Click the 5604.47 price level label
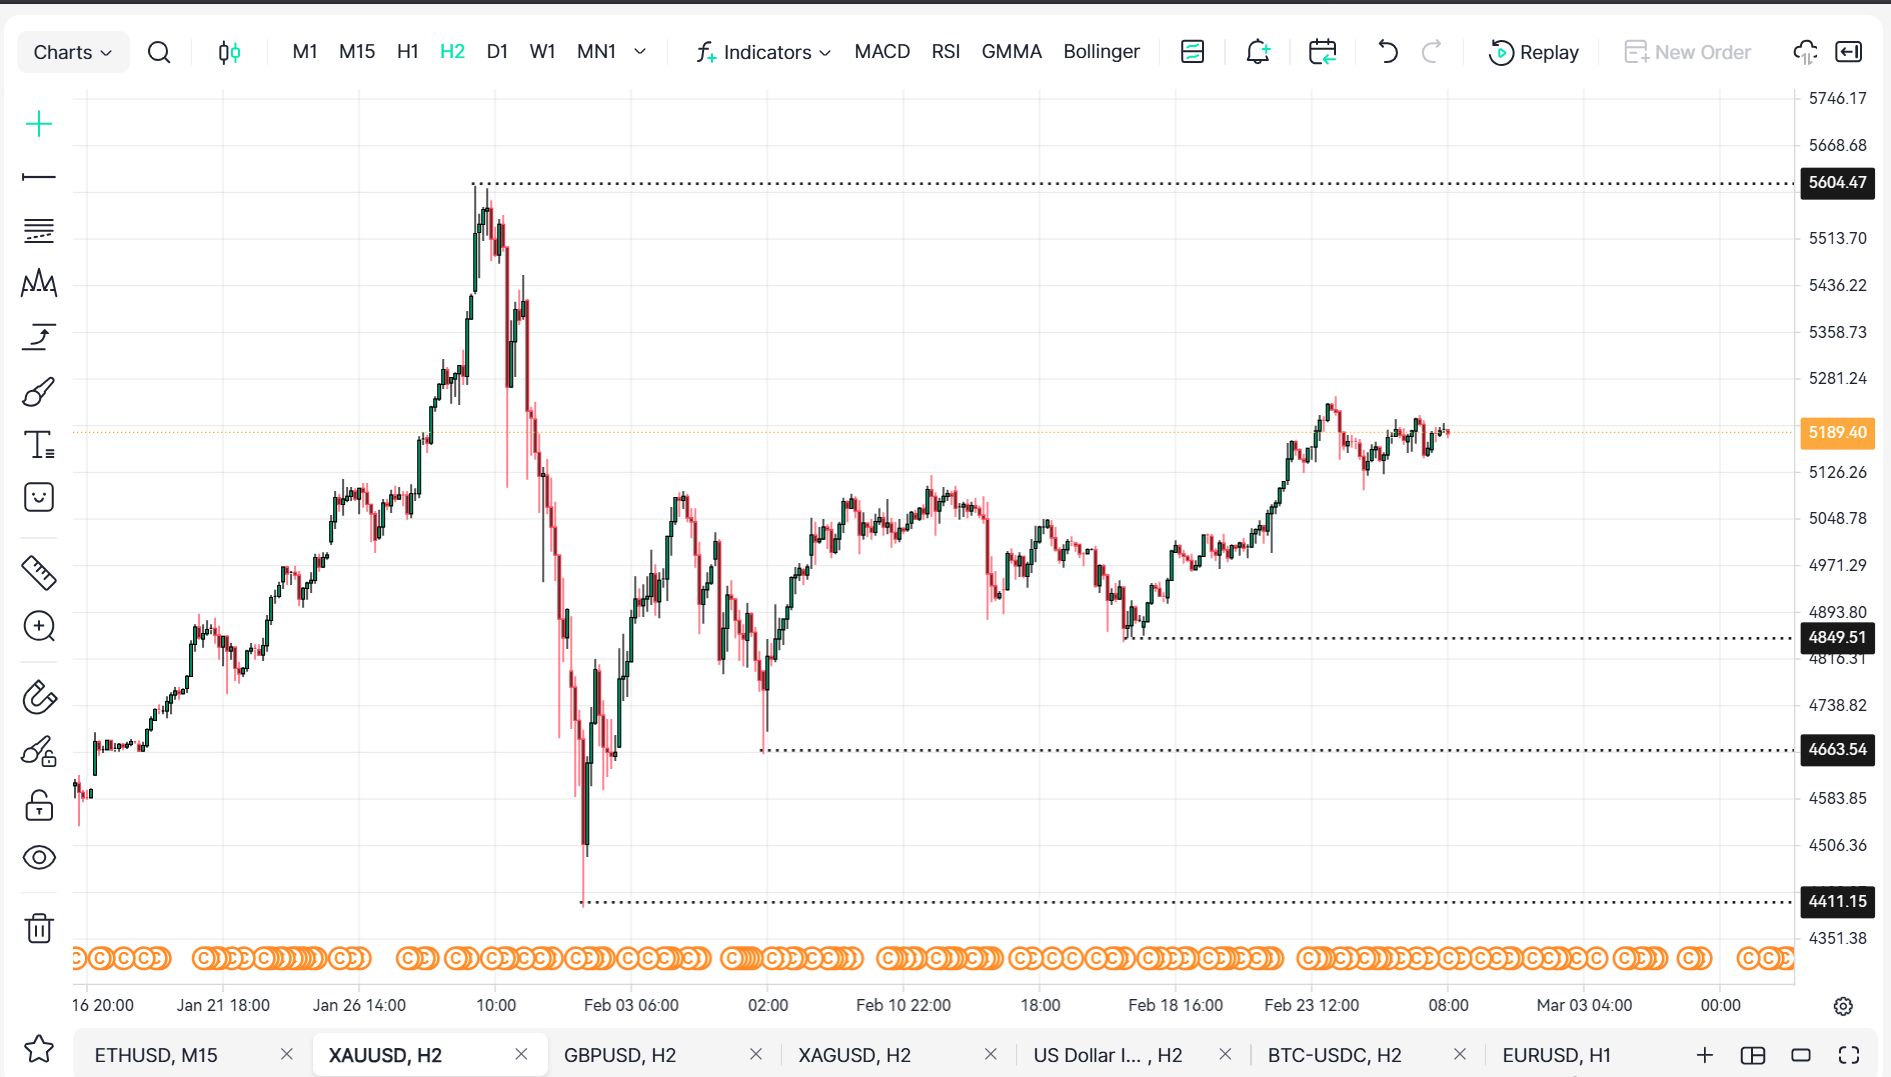This screenshot has width=1891, height=1077. [x=1837, y=183]
